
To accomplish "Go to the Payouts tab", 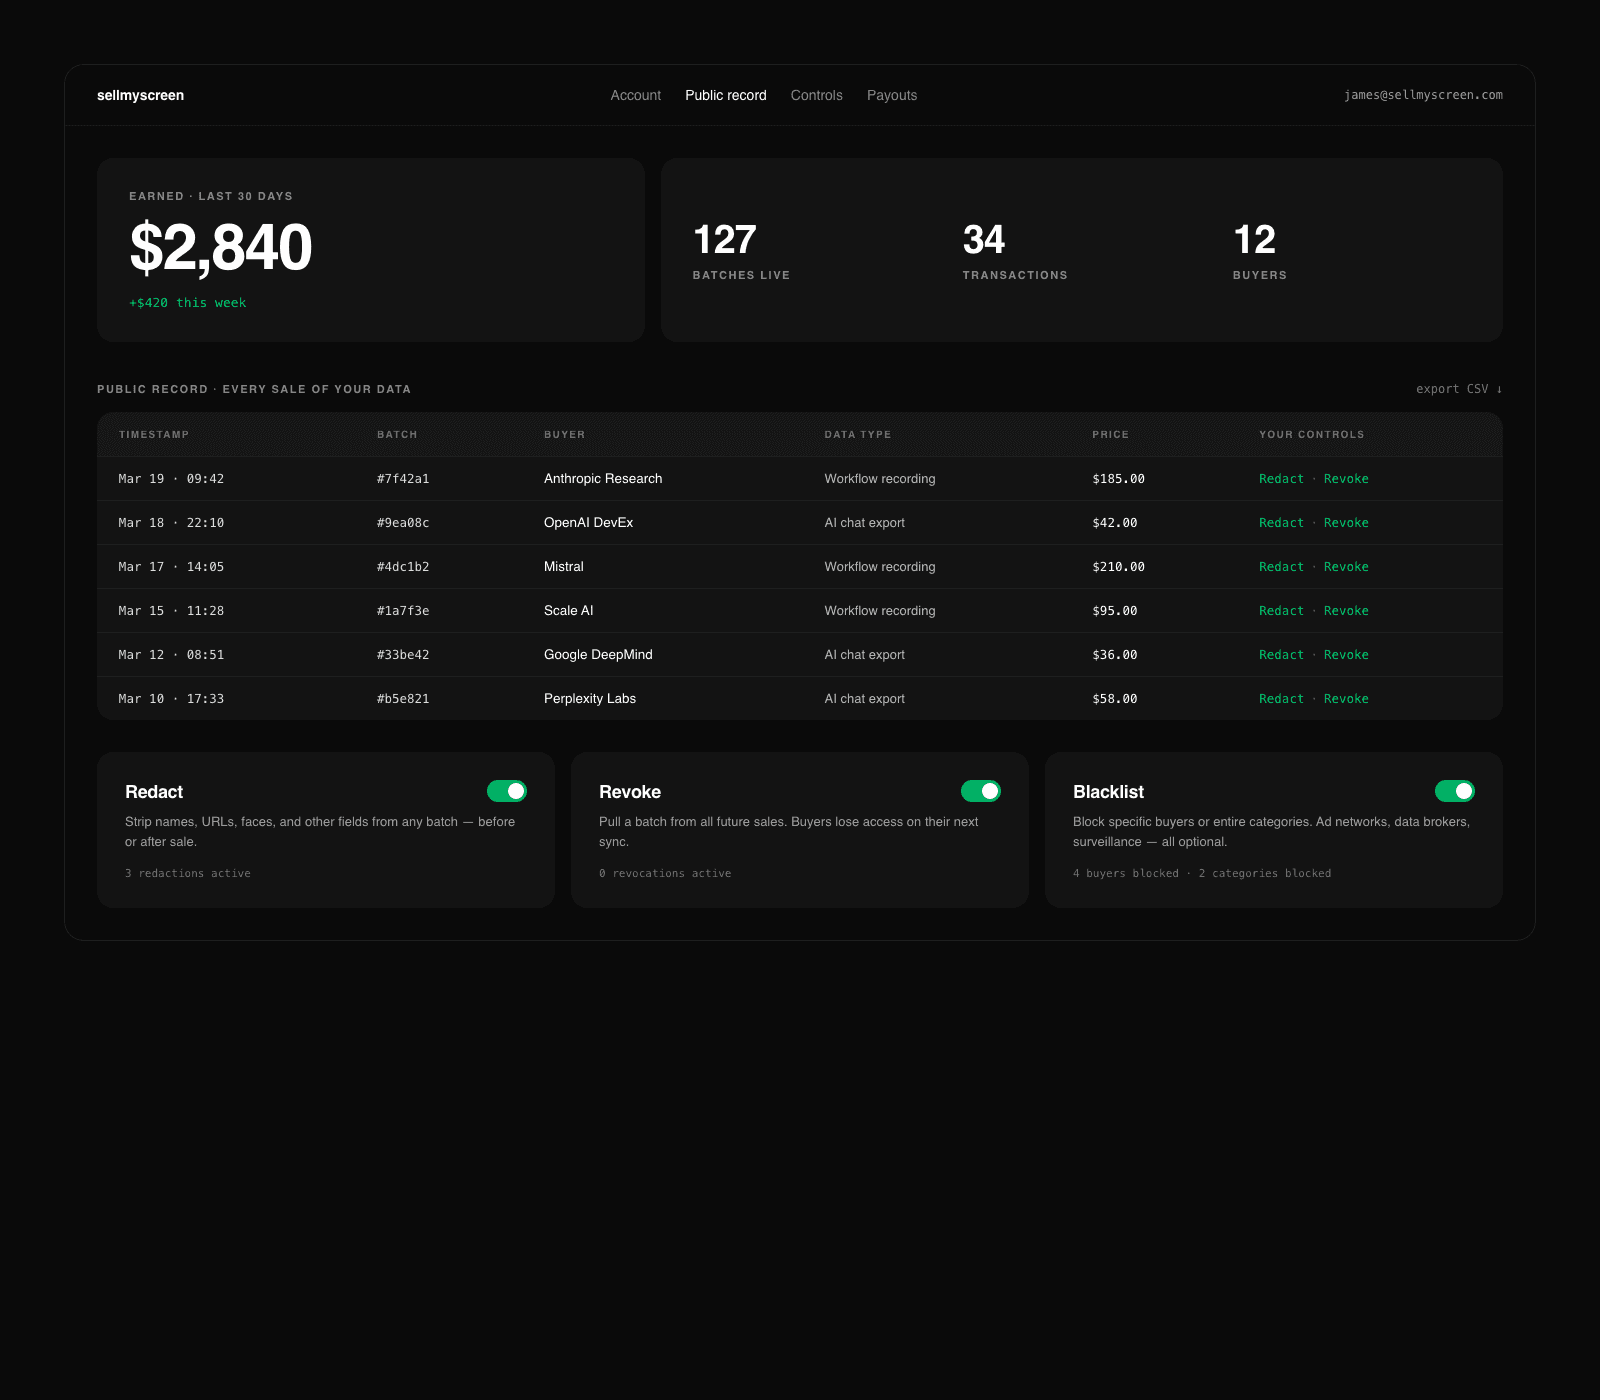I will tap(892, 95).
